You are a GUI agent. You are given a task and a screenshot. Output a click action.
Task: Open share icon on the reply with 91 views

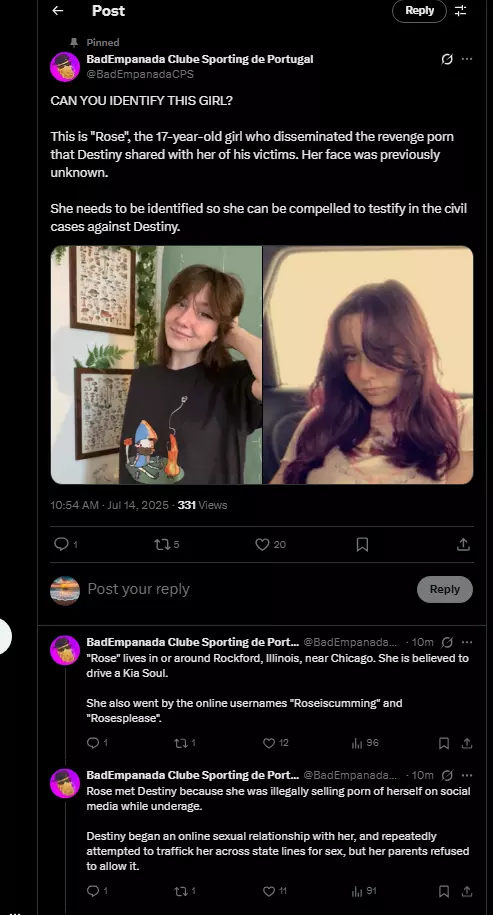(x=467, y=891)
